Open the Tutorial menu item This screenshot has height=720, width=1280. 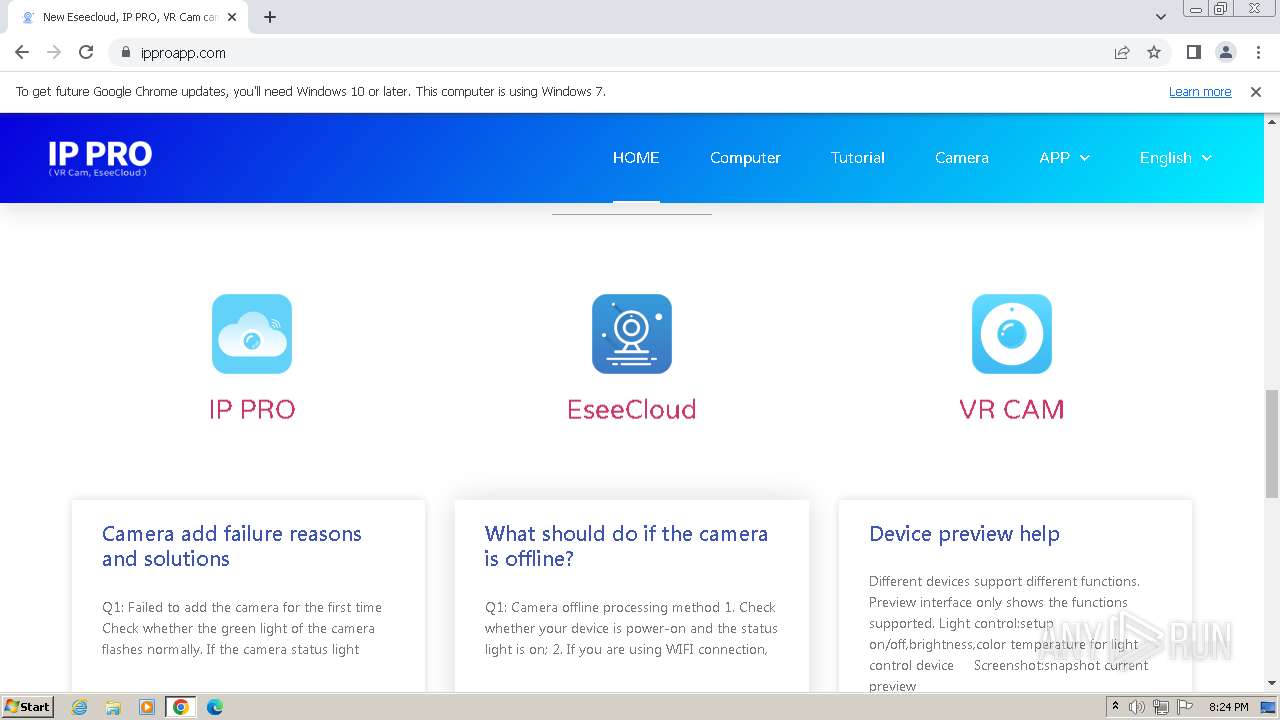858,158
